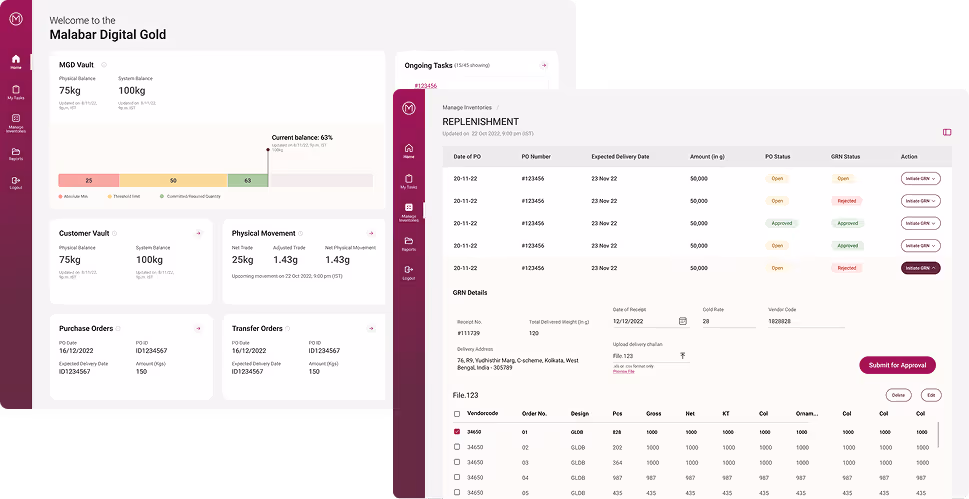Click Malabar logo in dashboard window sidebar
The image size is (969, 499).
15,19
